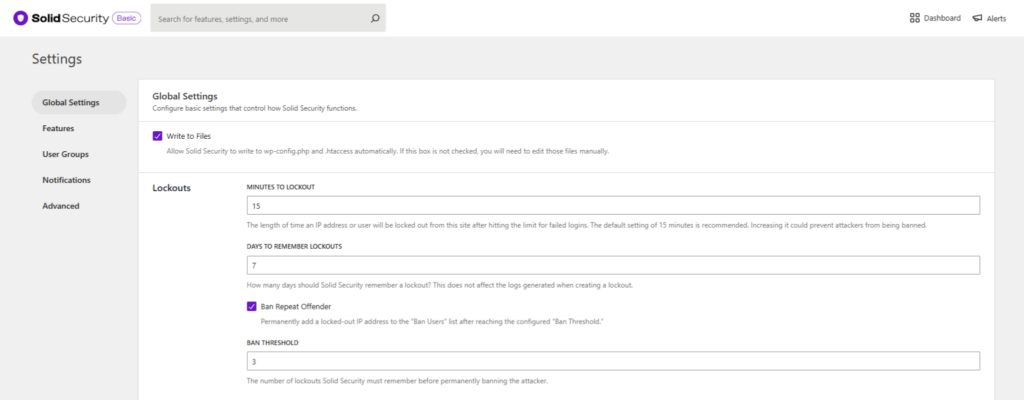Click the search magnifier icon
1024x400 pixels.
coord(375,17)
